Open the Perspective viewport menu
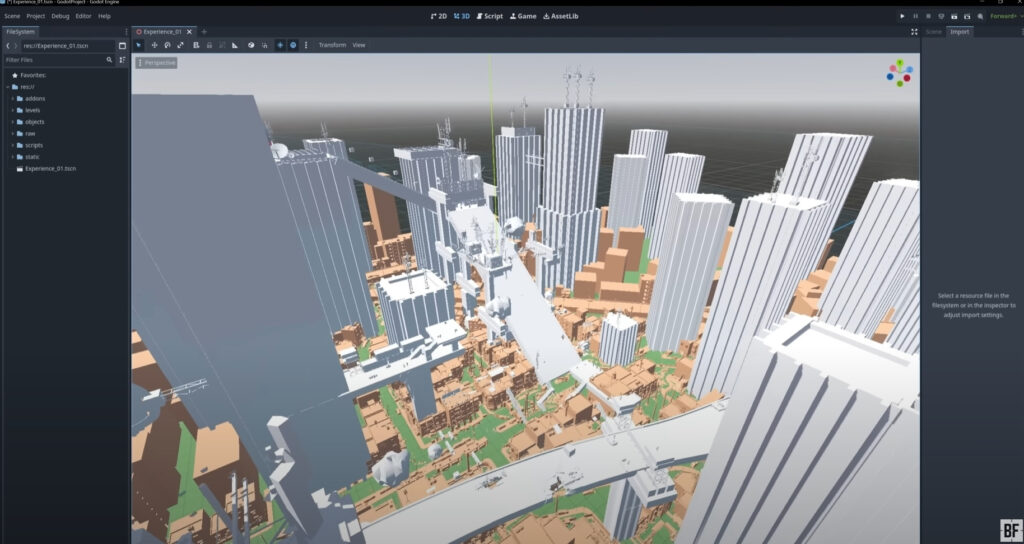 pyautogui.click(x=156, y=63)
